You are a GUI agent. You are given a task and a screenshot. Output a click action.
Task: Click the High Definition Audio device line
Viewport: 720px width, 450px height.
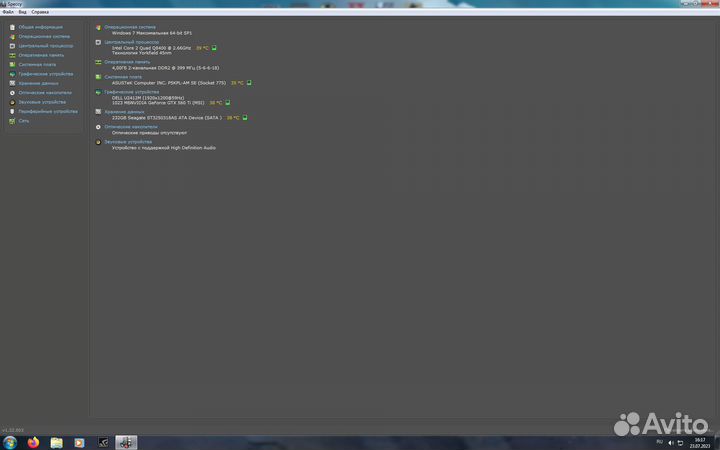(x=164, y=148)
